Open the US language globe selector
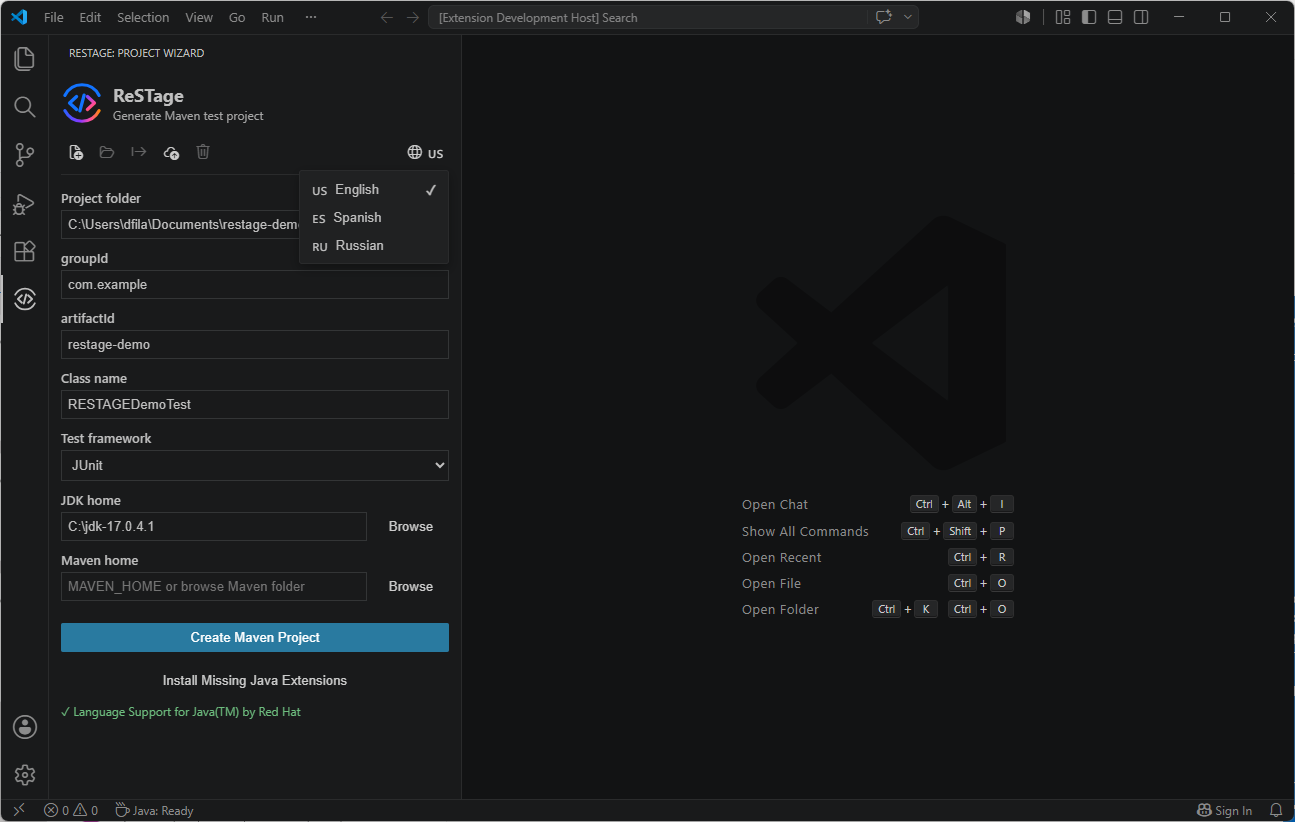The width and height of the screenshot is (1295, 822). 425,153
